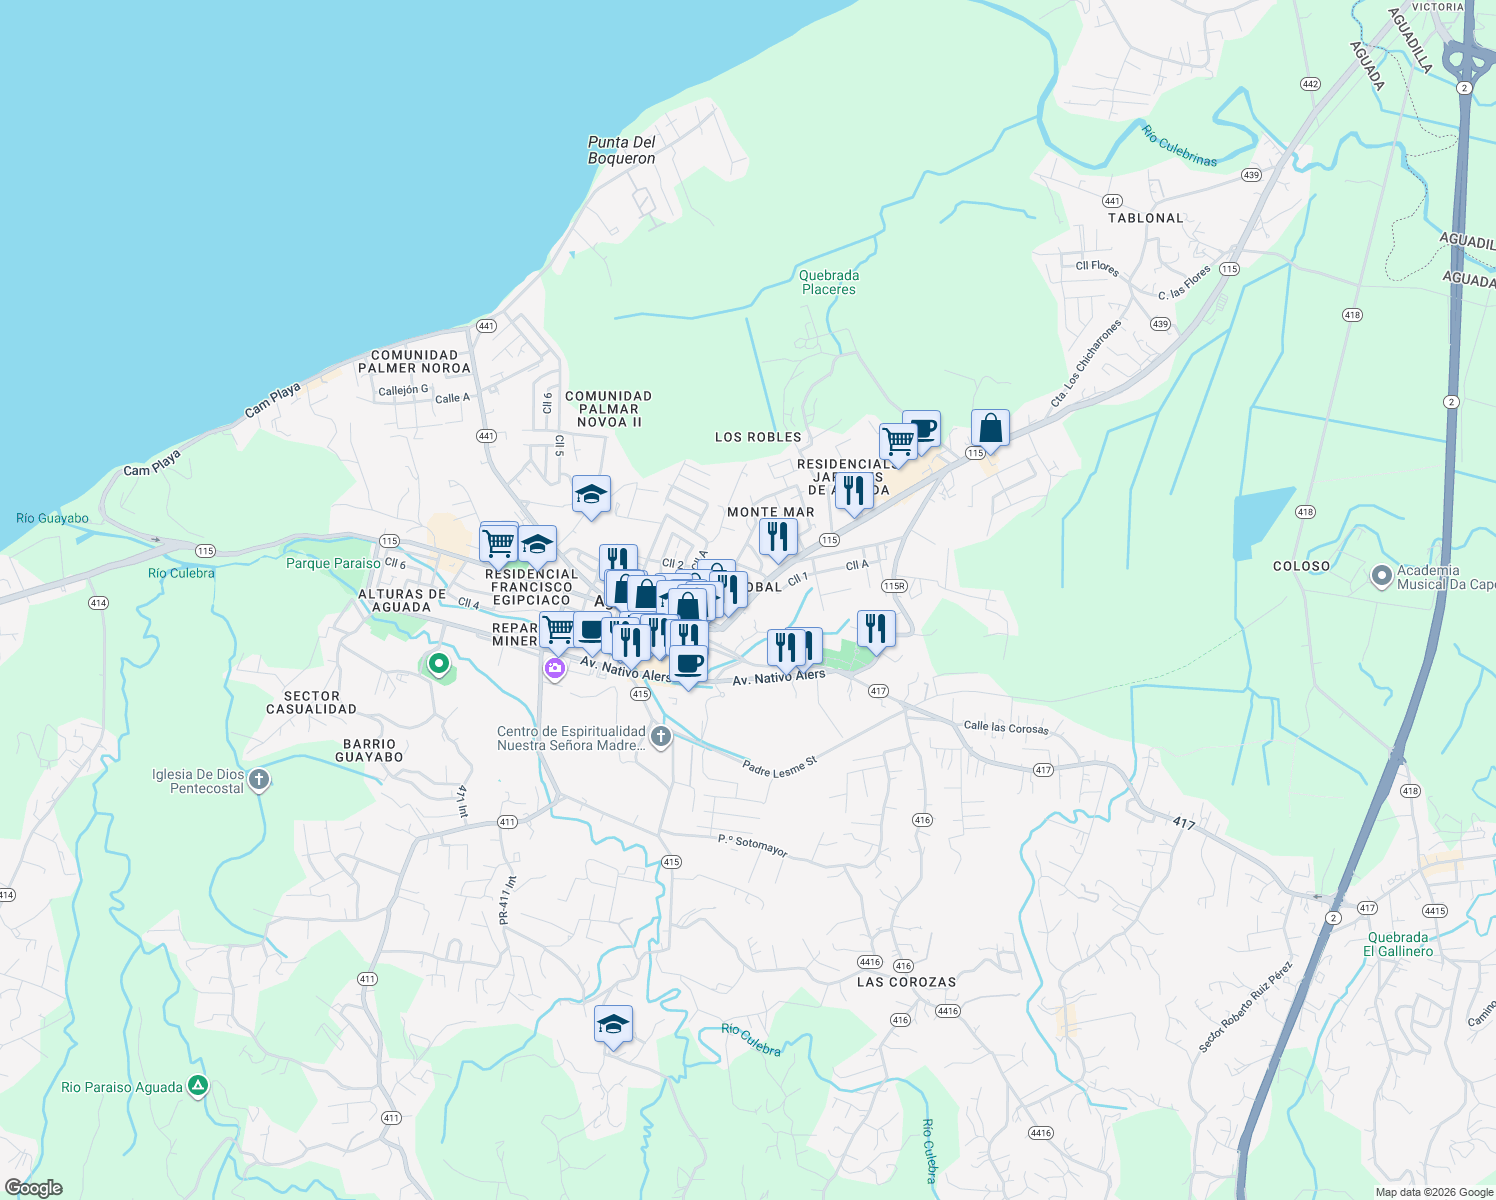The width and height of the screenshot is (1496, 1200).
Task: Select the graduation cap marker near Las Corozas
Action: click(x=612, y=1025)
